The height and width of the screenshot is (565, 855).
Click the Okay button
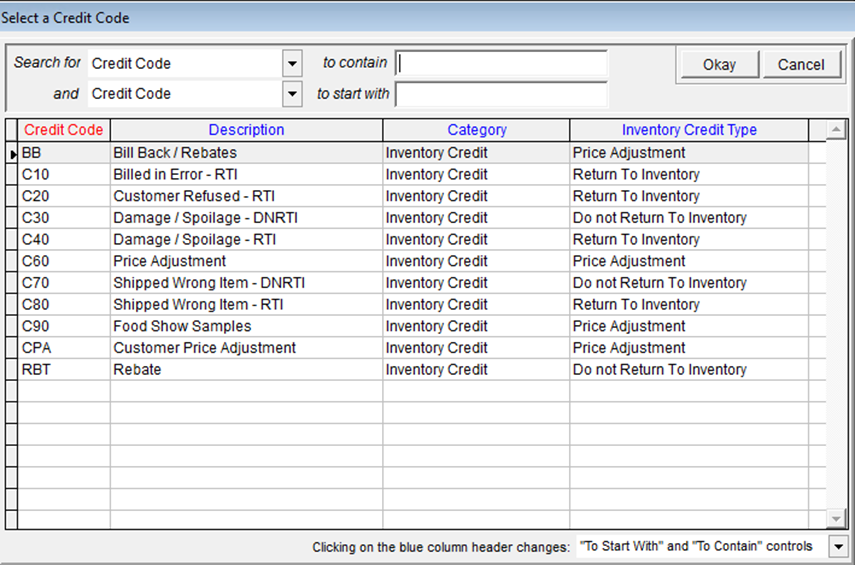pyautogui.click(x=718, y=64)
